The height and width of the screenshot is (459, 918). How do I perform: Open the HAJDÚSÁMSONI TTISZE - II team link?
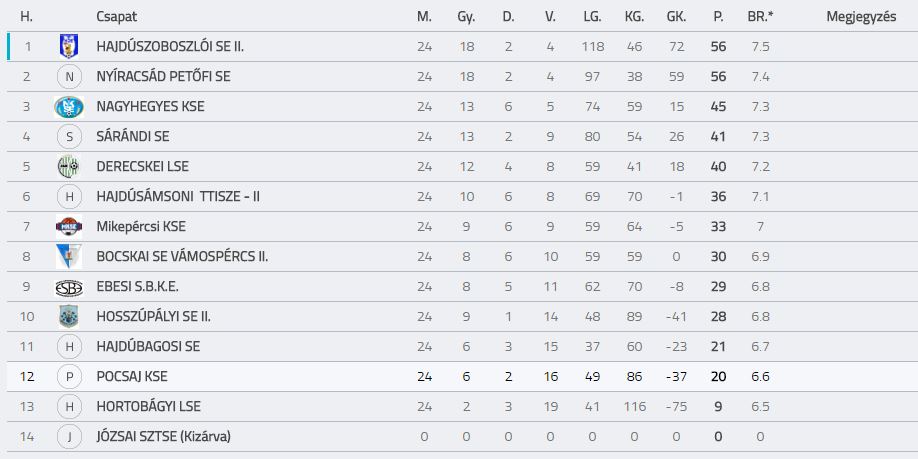tap(178, 197)
